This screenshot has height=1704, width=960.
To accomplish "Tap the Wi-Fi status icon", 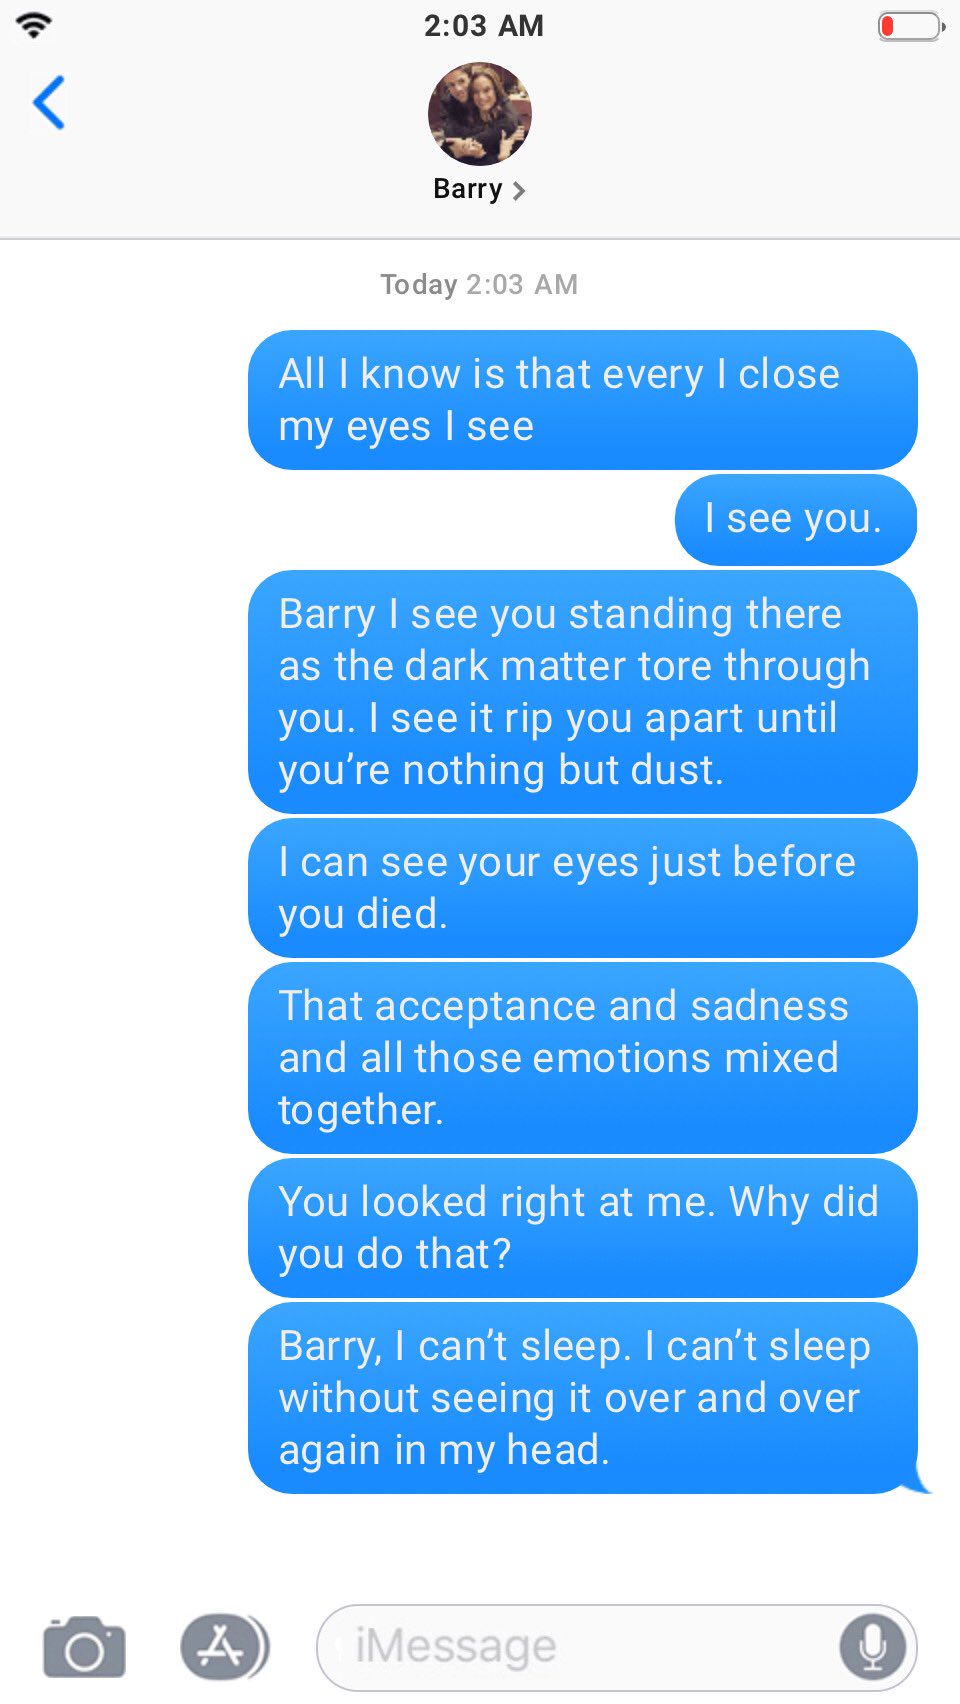I will point(34,25).
